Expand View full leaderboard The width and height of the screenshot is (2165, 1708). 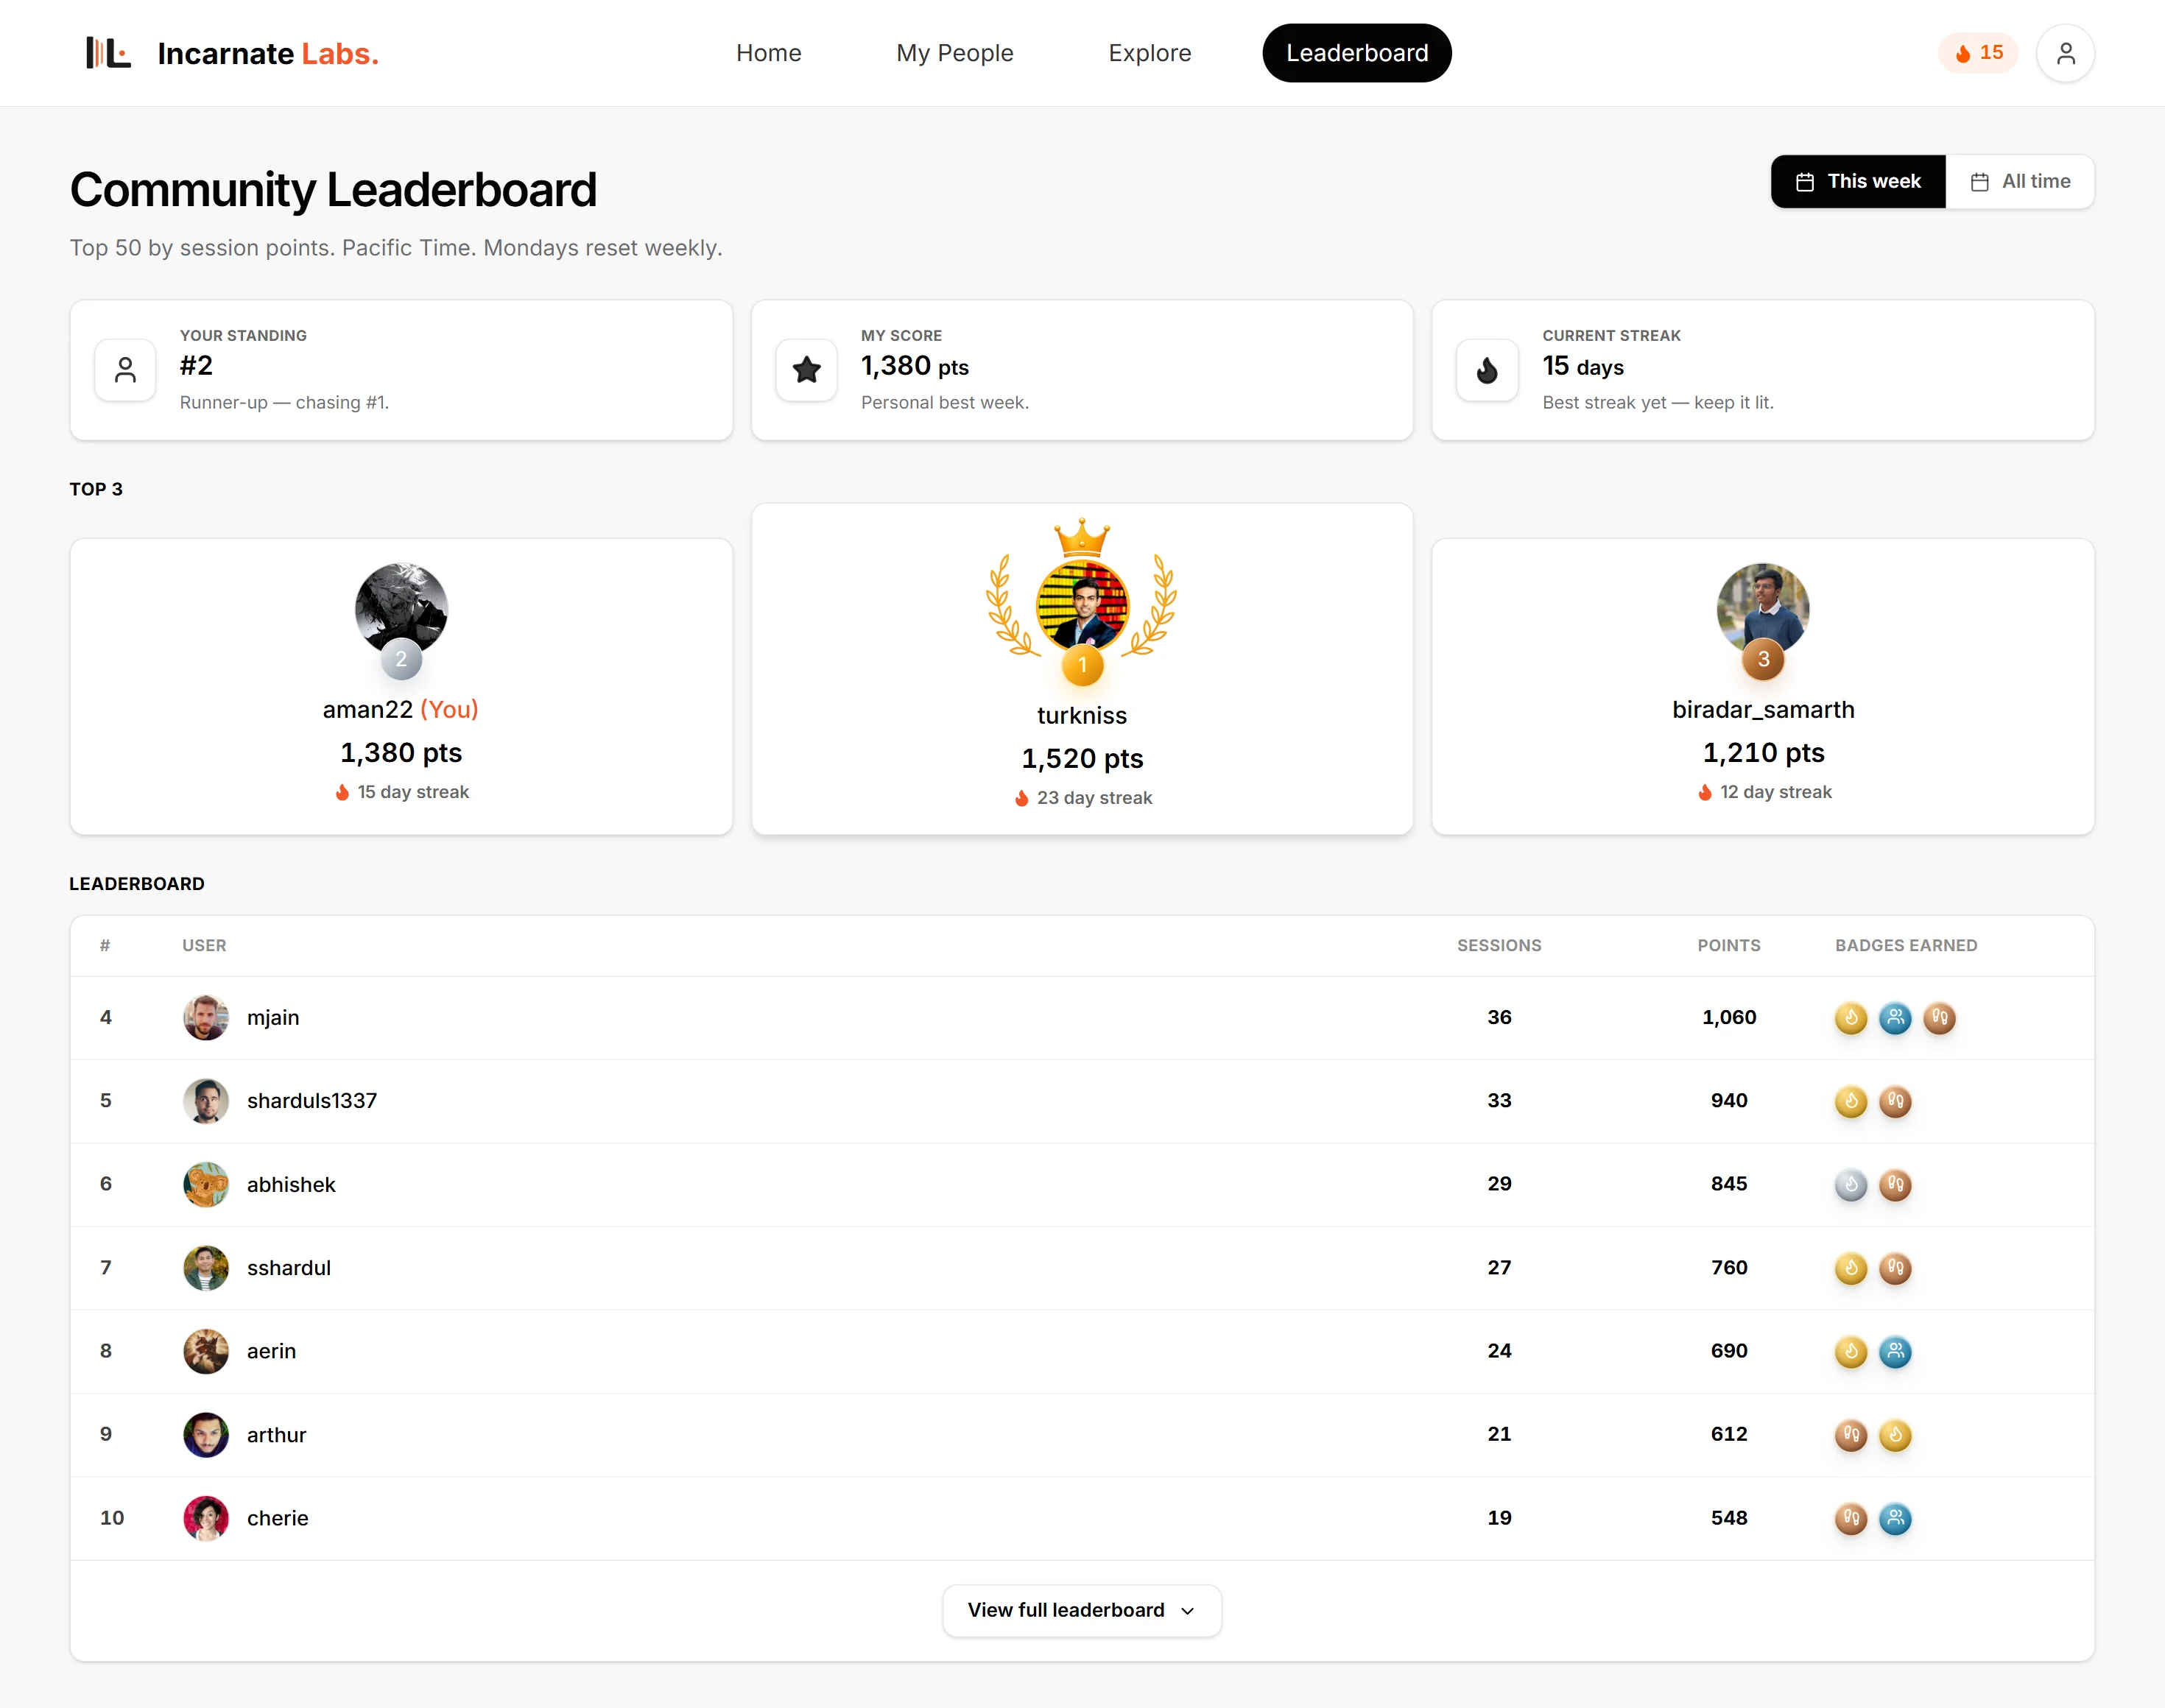point(1082,1610)
